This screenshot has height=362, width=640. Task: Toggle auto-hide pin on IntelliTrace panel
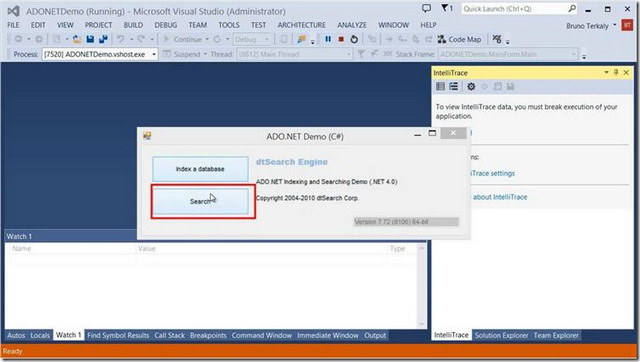[x=616, y=72]
